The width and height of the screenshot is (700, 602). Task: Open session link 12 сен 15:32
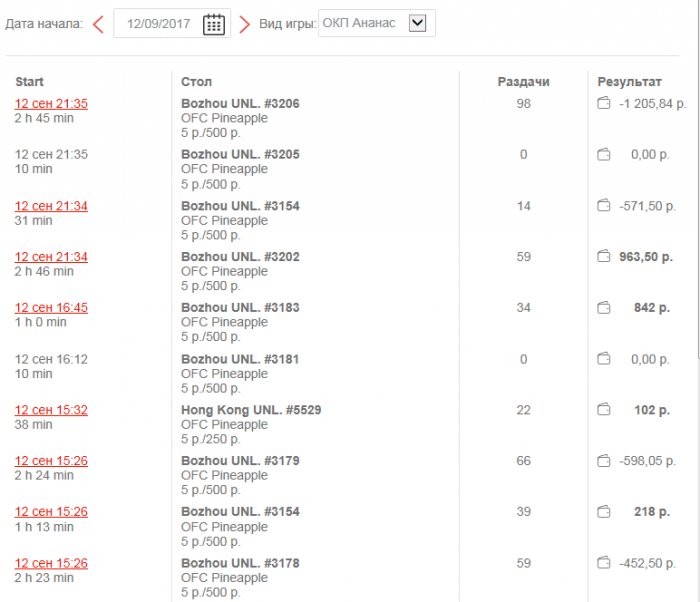(x=51, y=410)
